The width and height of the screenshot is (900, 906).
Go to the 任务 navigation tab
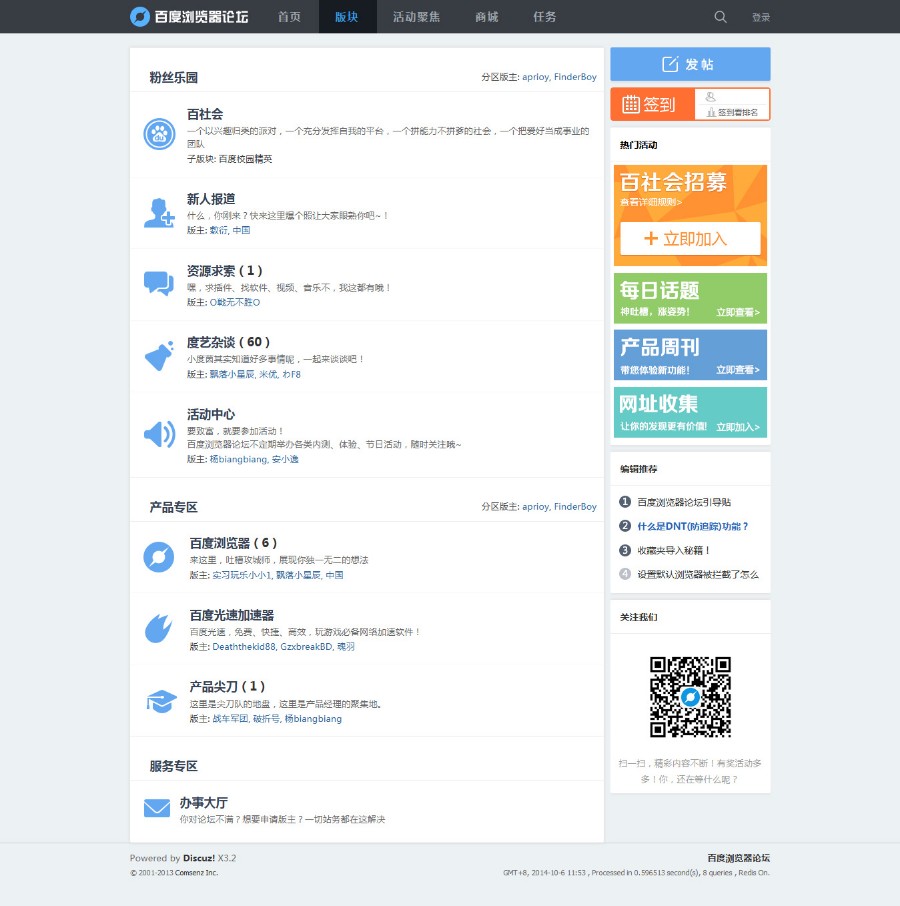coord(545,17)
